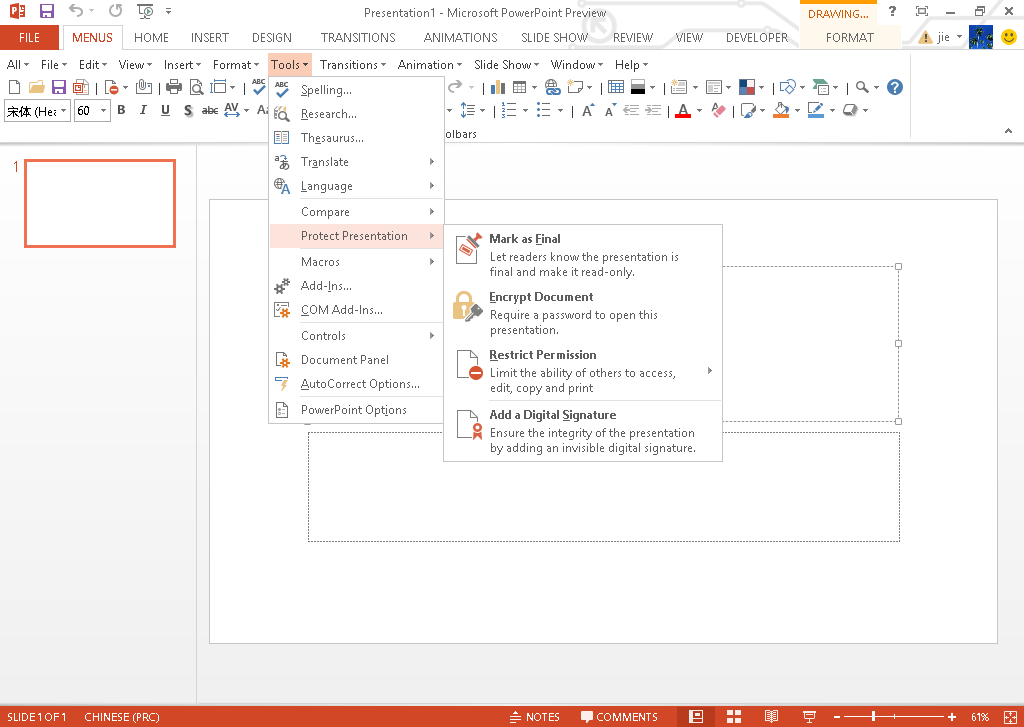Toggle the Comments pane in status bar
This screenshot has height=727, width=1024.
[619, 717]
